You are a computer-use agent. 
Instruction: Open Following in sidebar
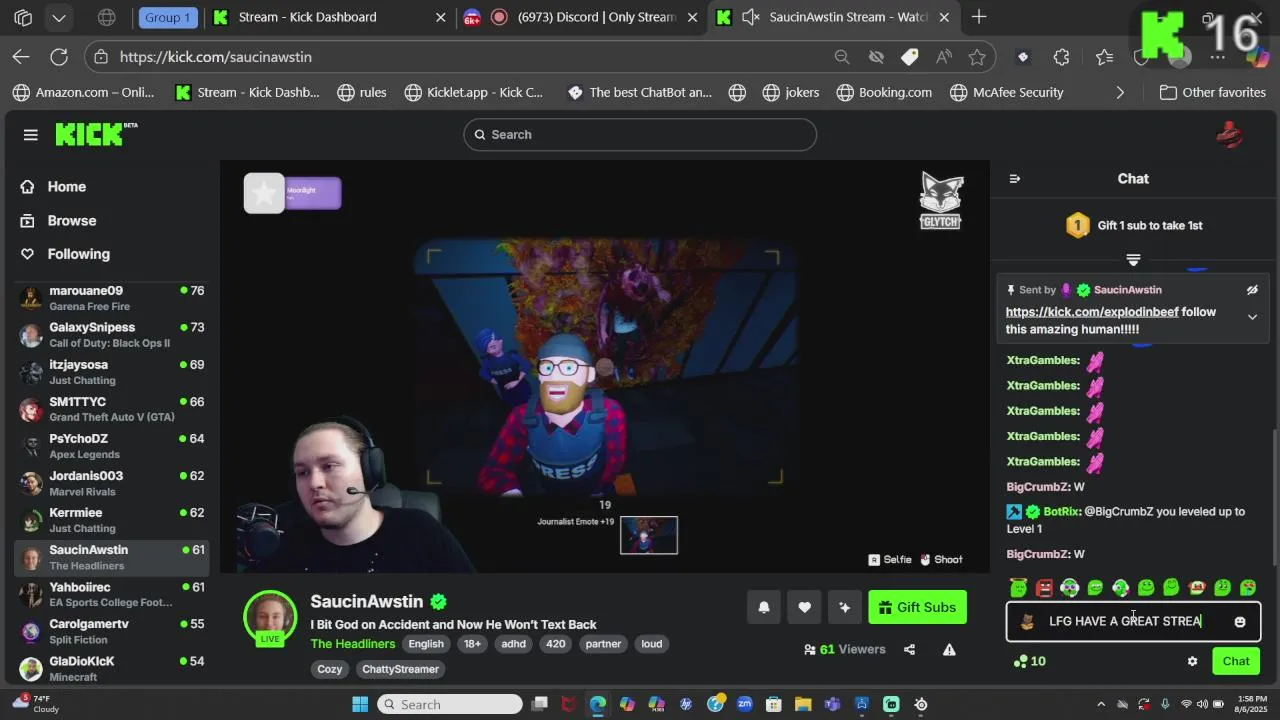(78, 254)
